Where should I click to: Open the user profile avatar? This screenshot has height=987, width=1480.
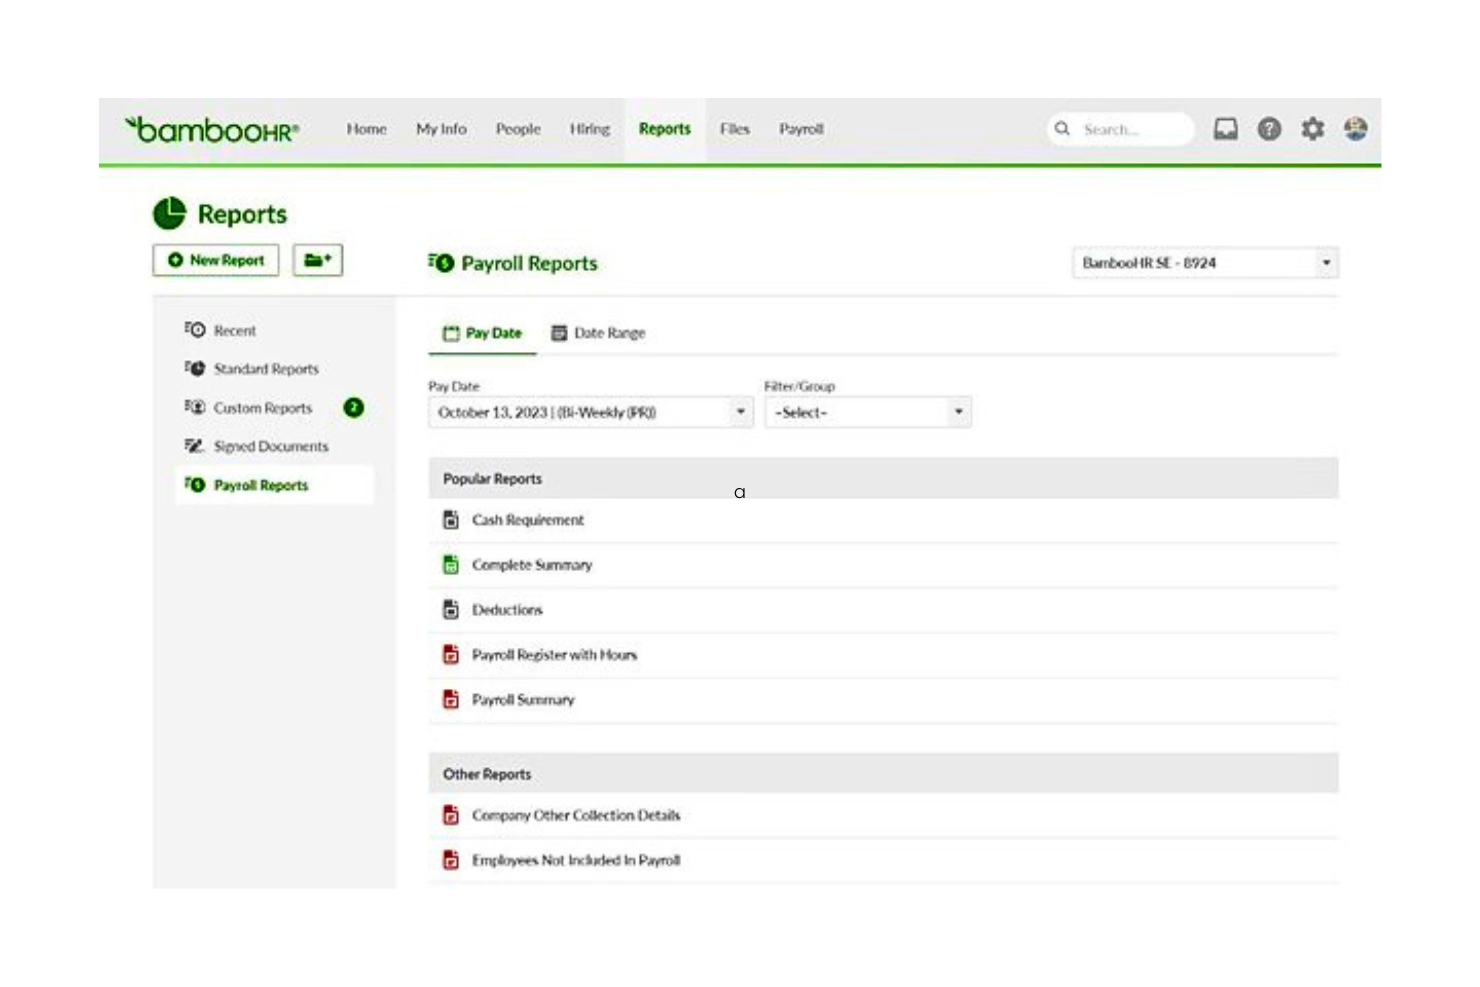pyautogui.click(x=1355, y=129)
